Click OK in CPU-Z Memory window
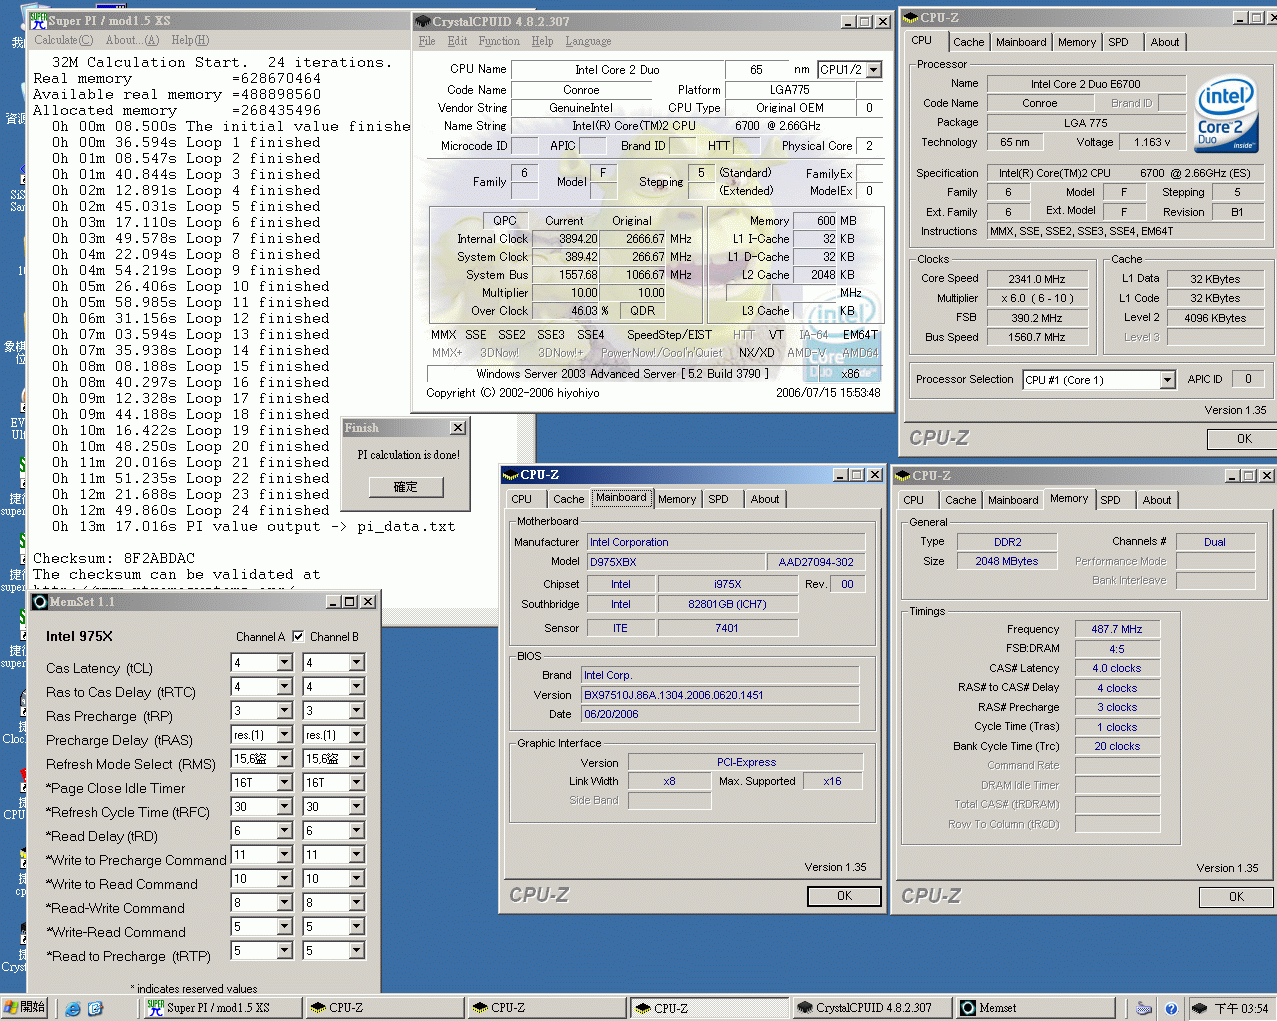This screenshot has width=1277, height=1021. (1236, 897)
